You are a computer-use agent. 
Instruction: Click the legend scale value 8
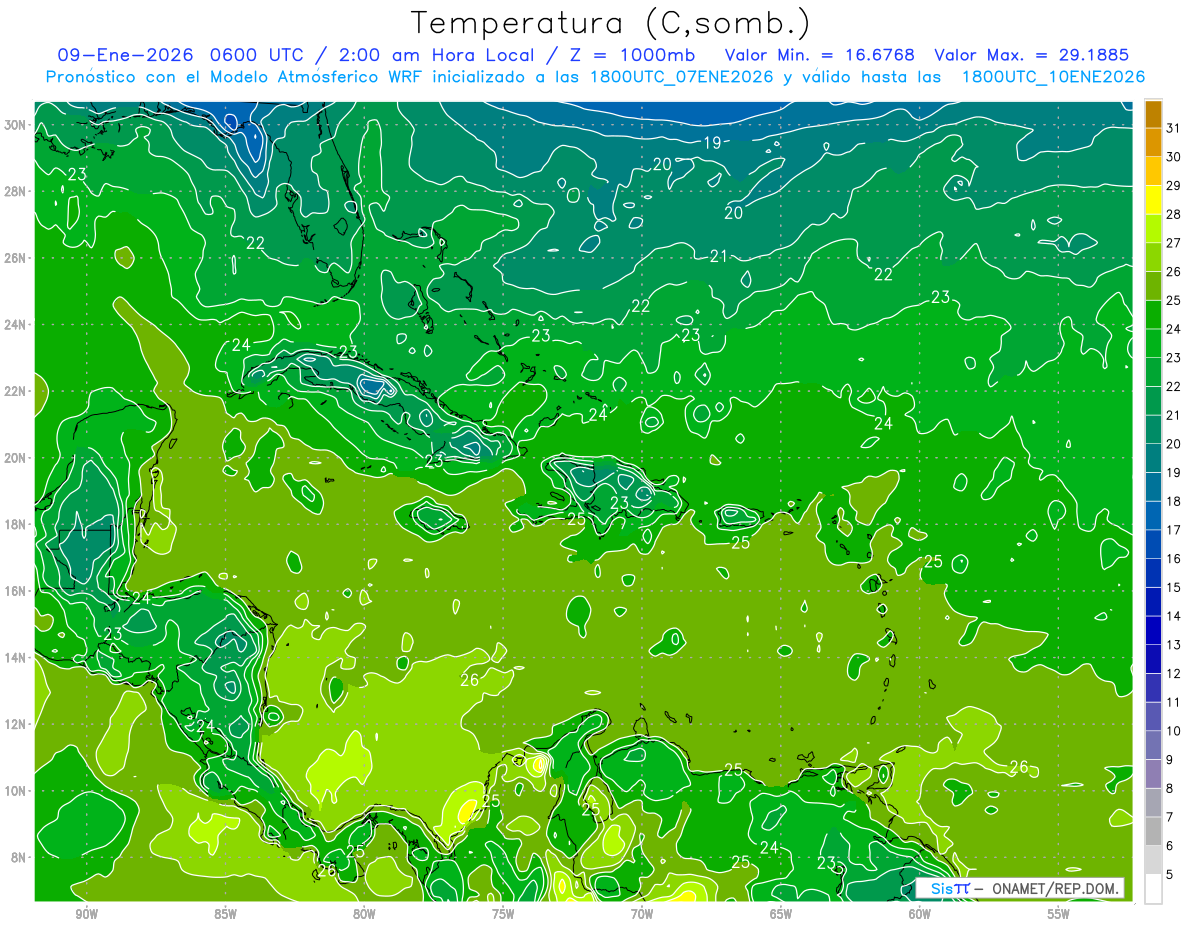(1171, 788)
